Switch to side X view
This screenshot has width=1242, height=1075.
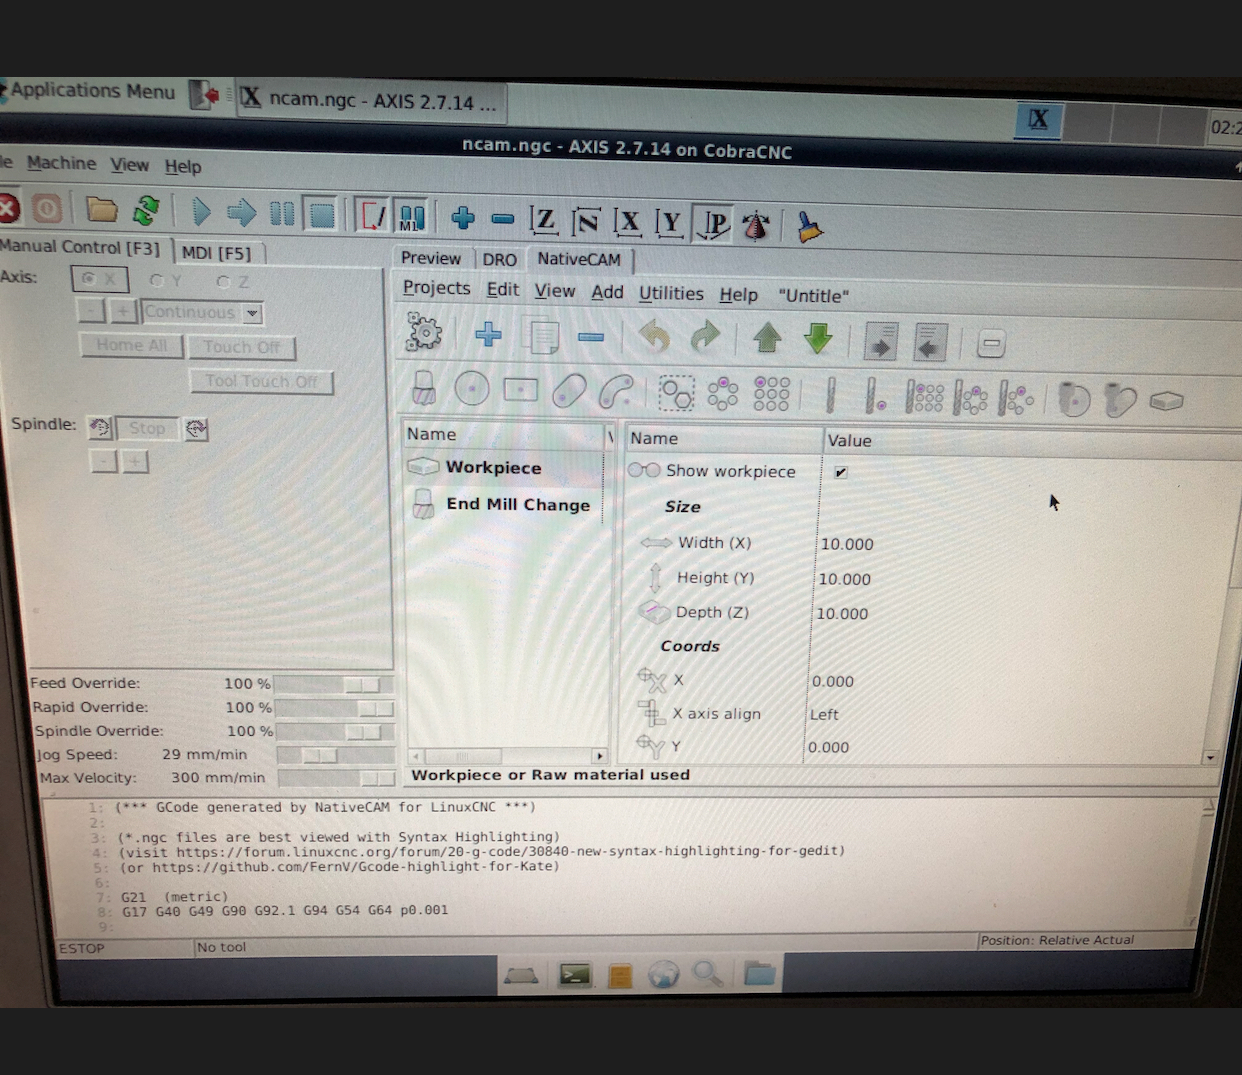click(627, 222)
